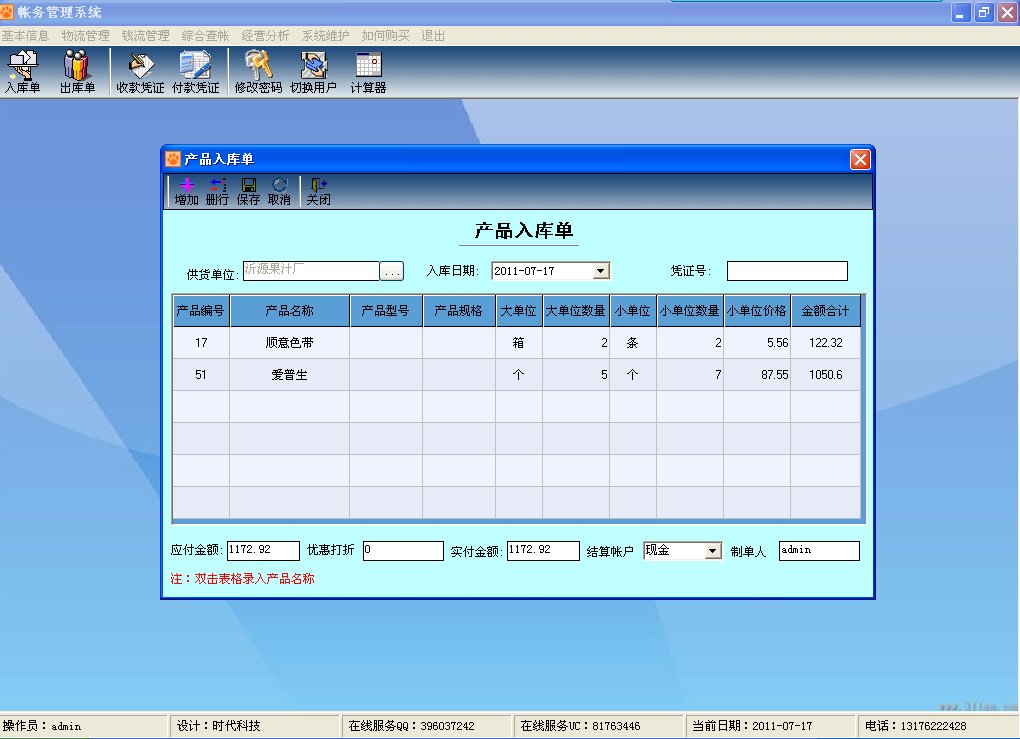Open the 综合查帐 menu
The width and height of the screenshot is (1020, 739).
pos(205,36)
